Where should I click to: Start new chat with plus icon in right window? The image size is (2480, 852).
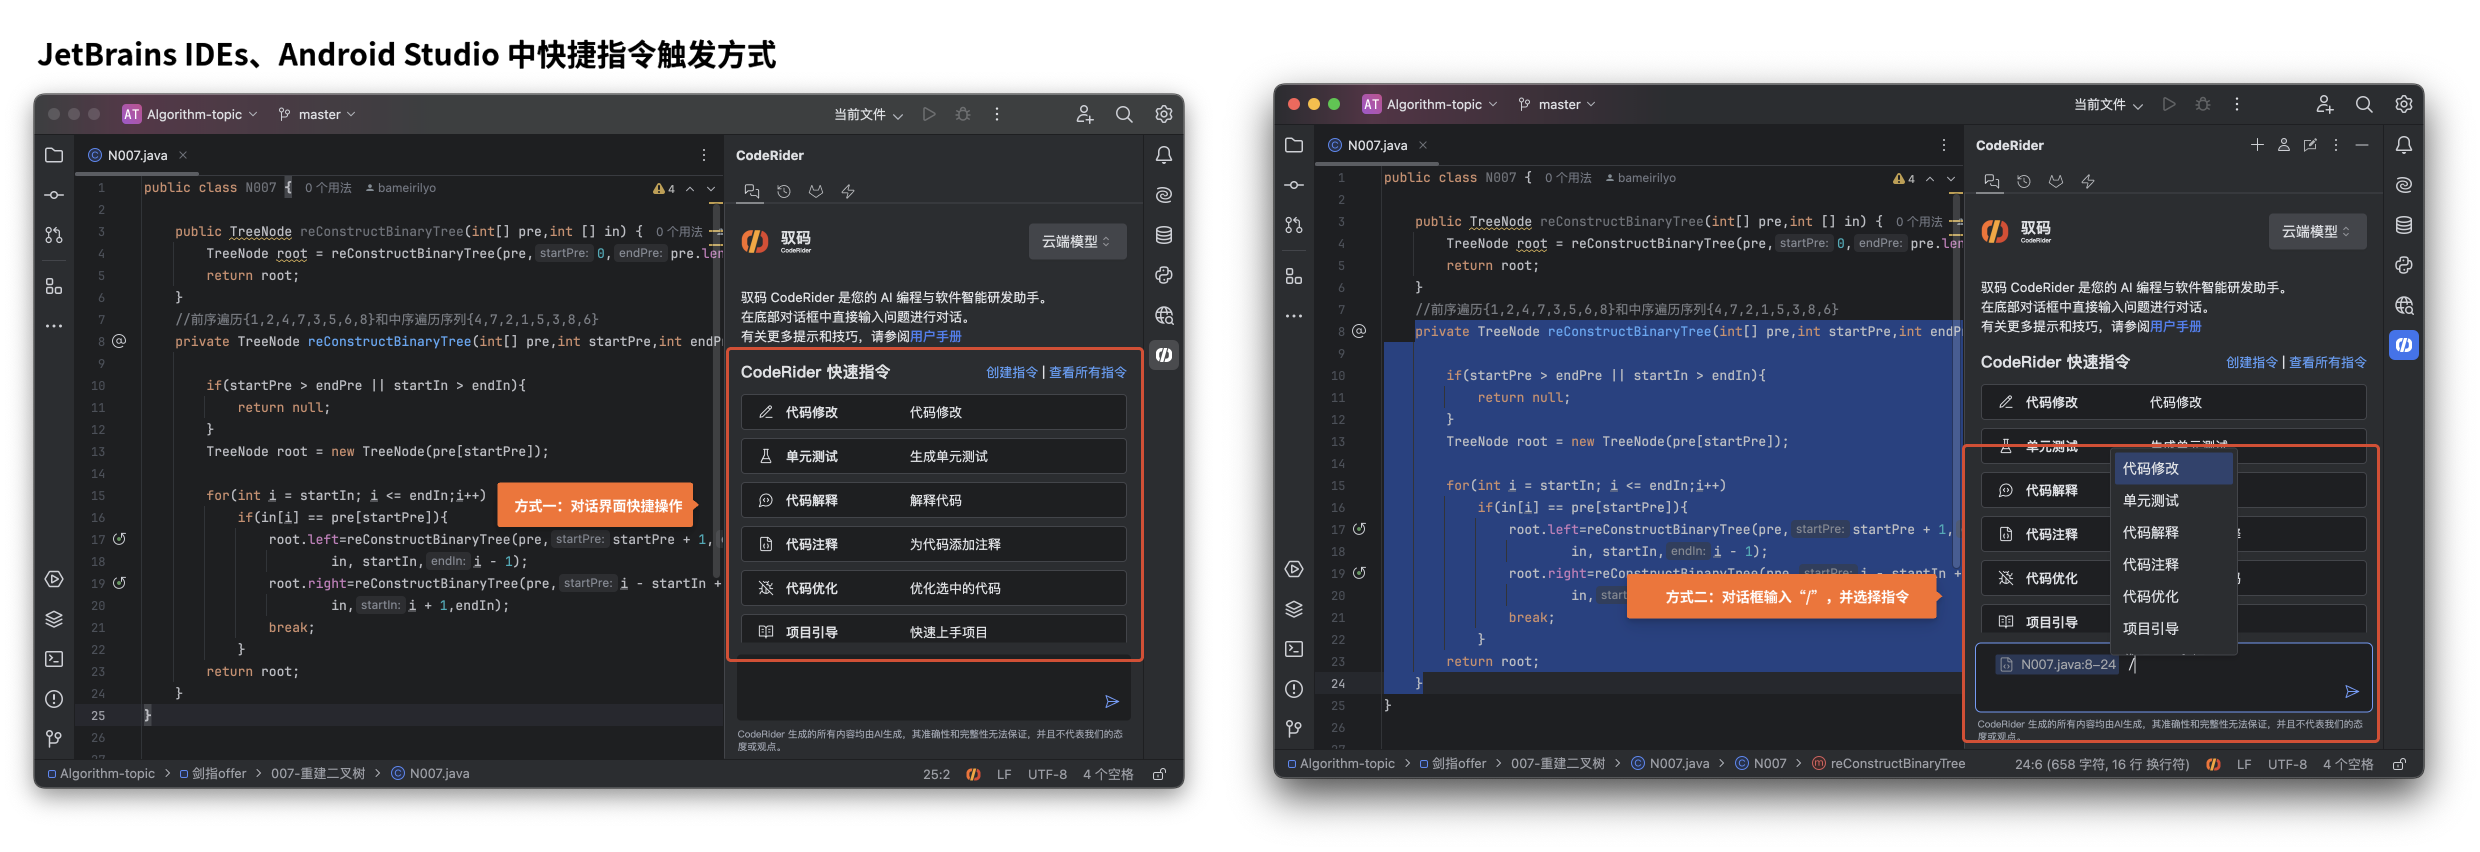[2257, 145]
